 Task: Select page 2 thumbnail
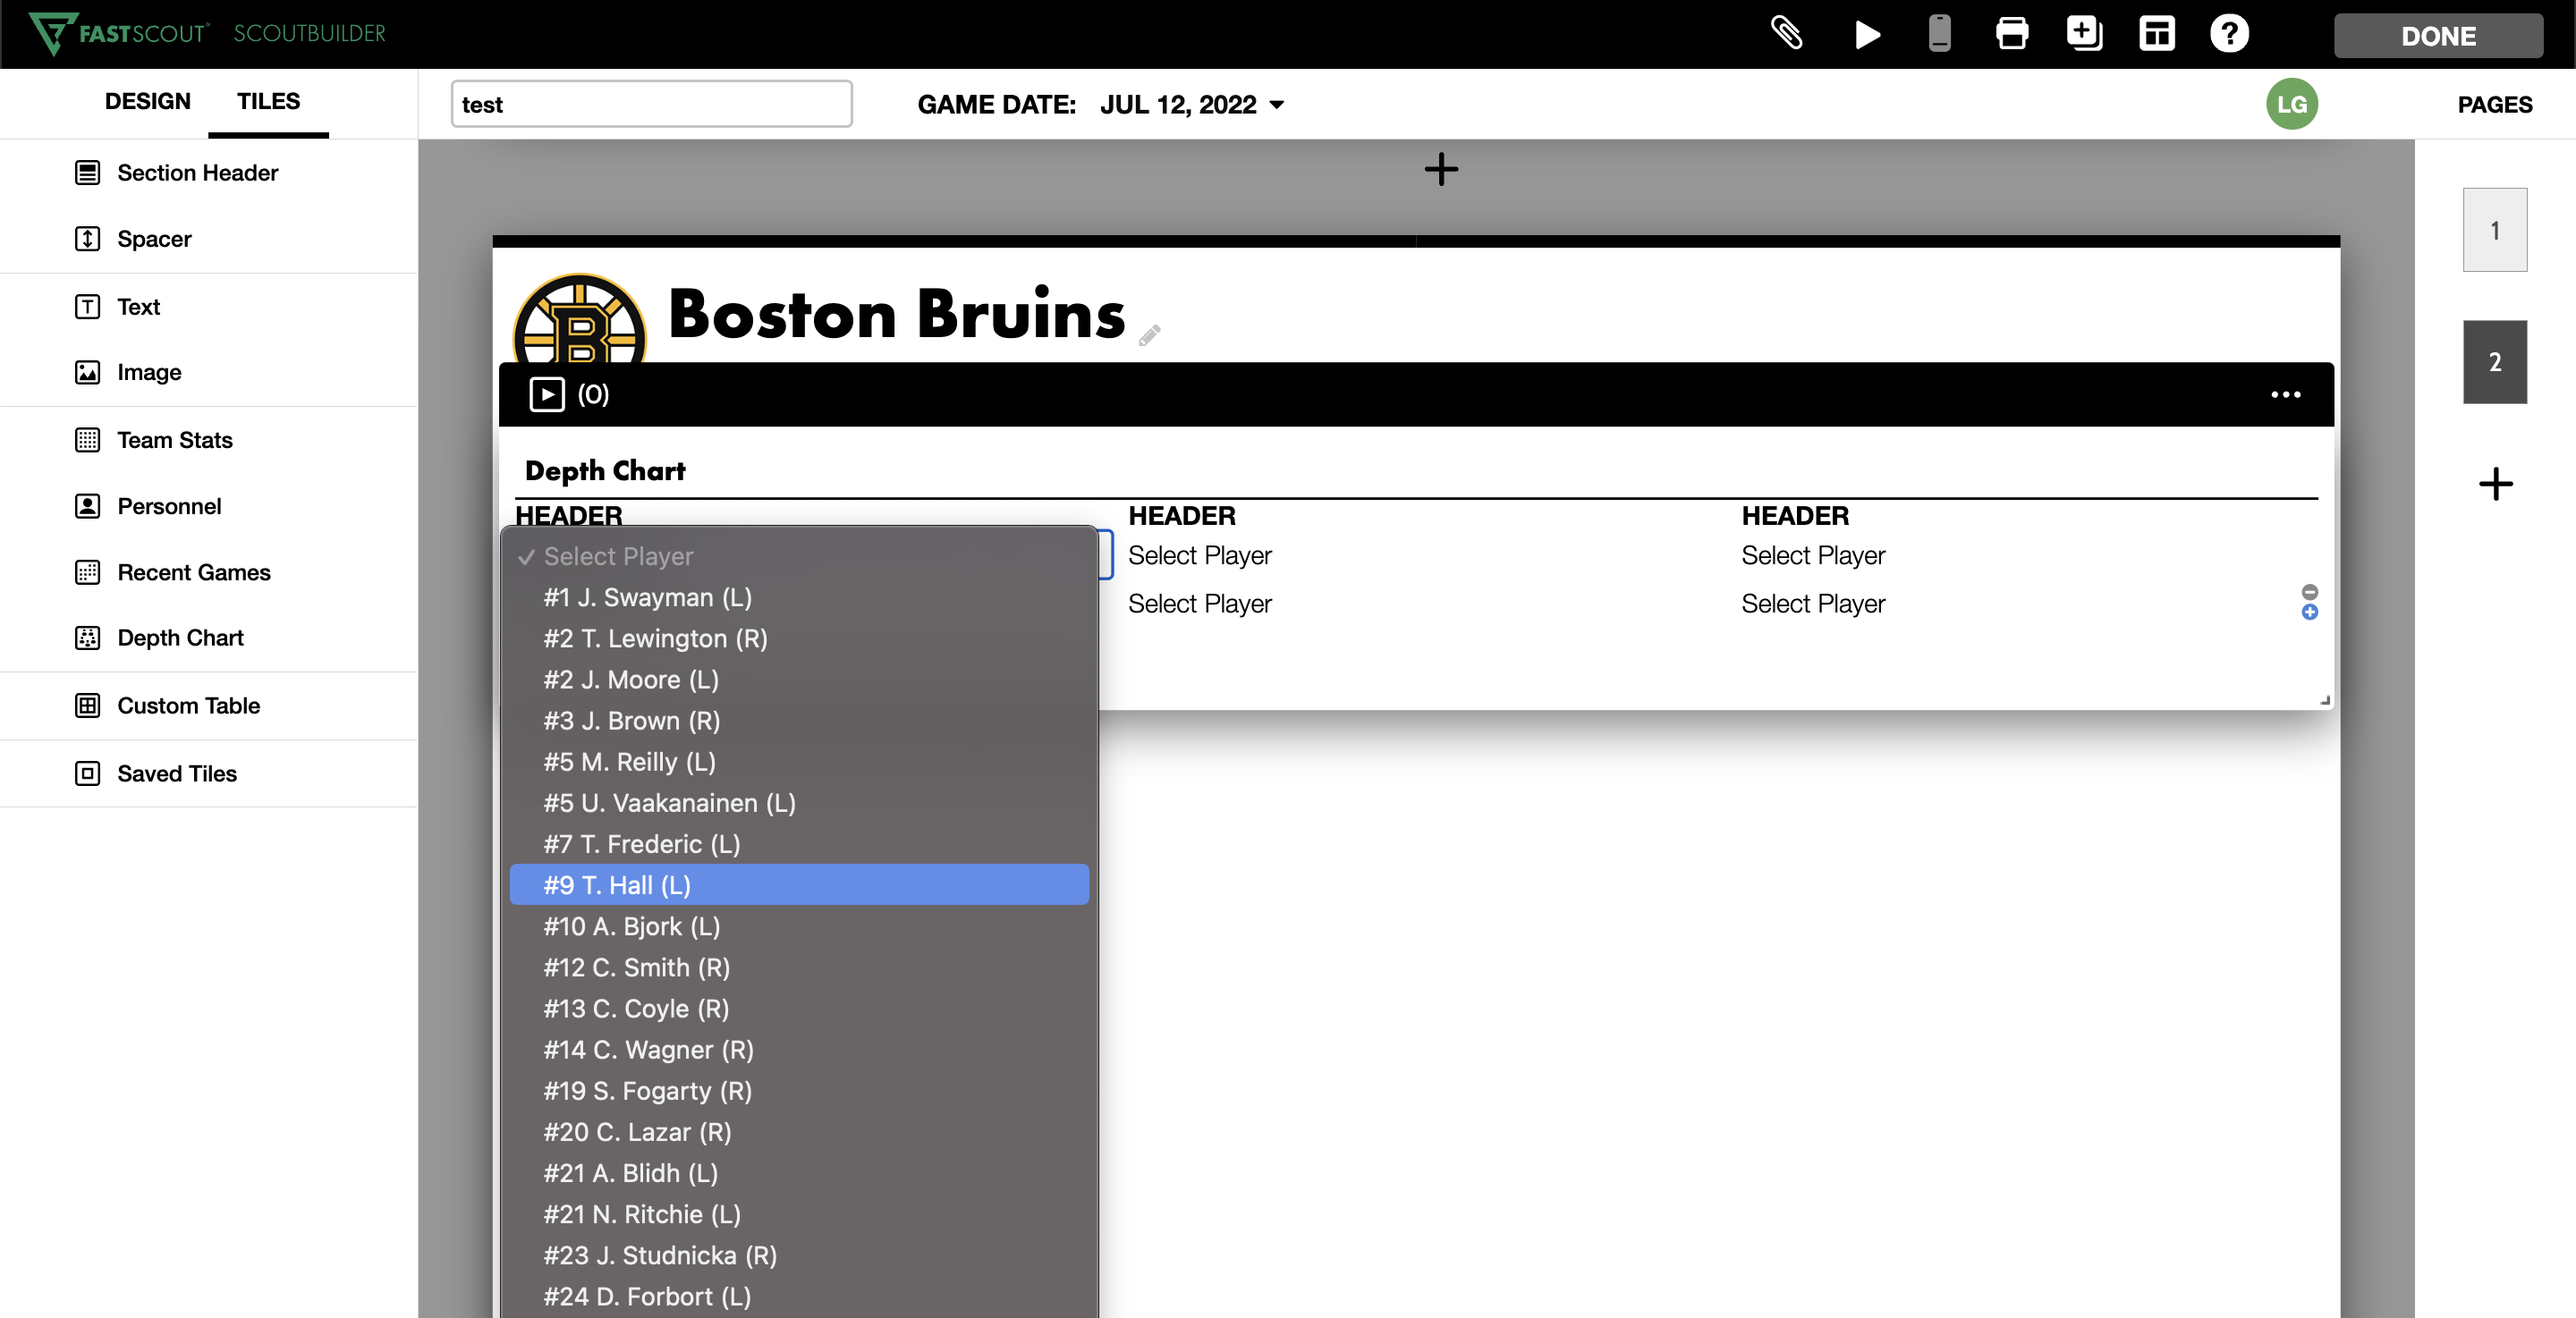pos(2494,362)
